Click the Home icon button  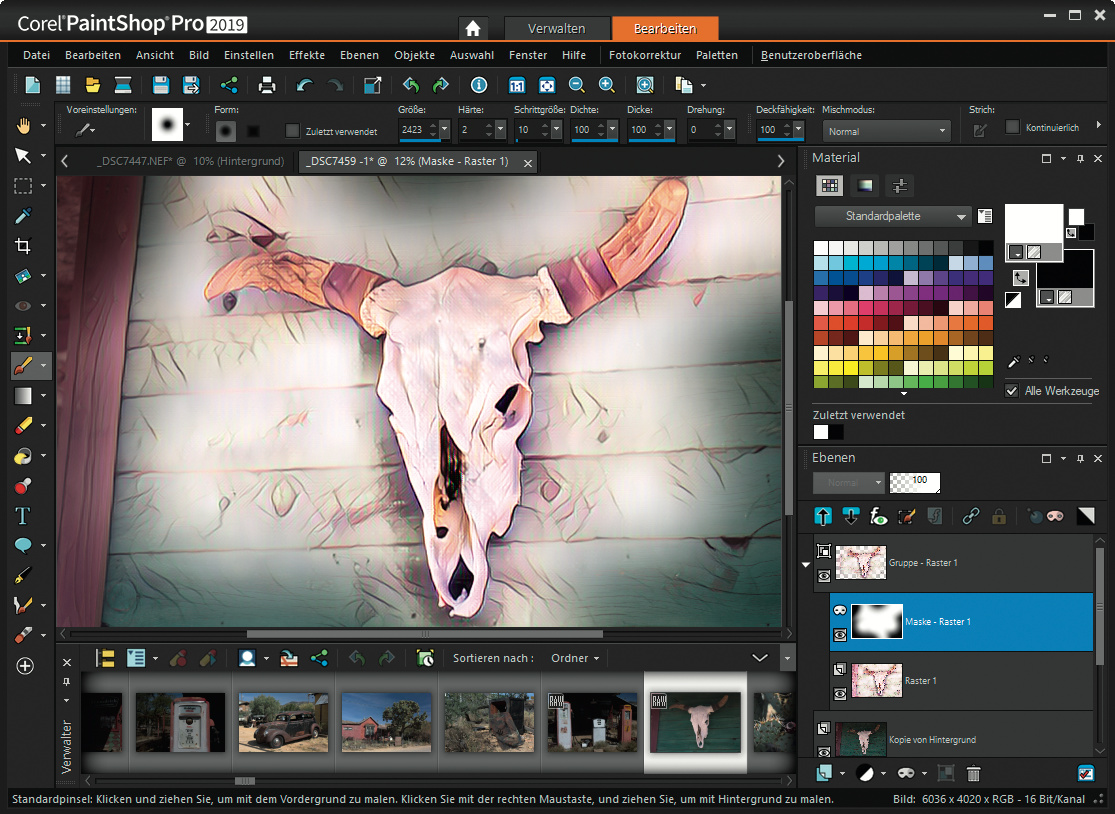tap(473, 28)
